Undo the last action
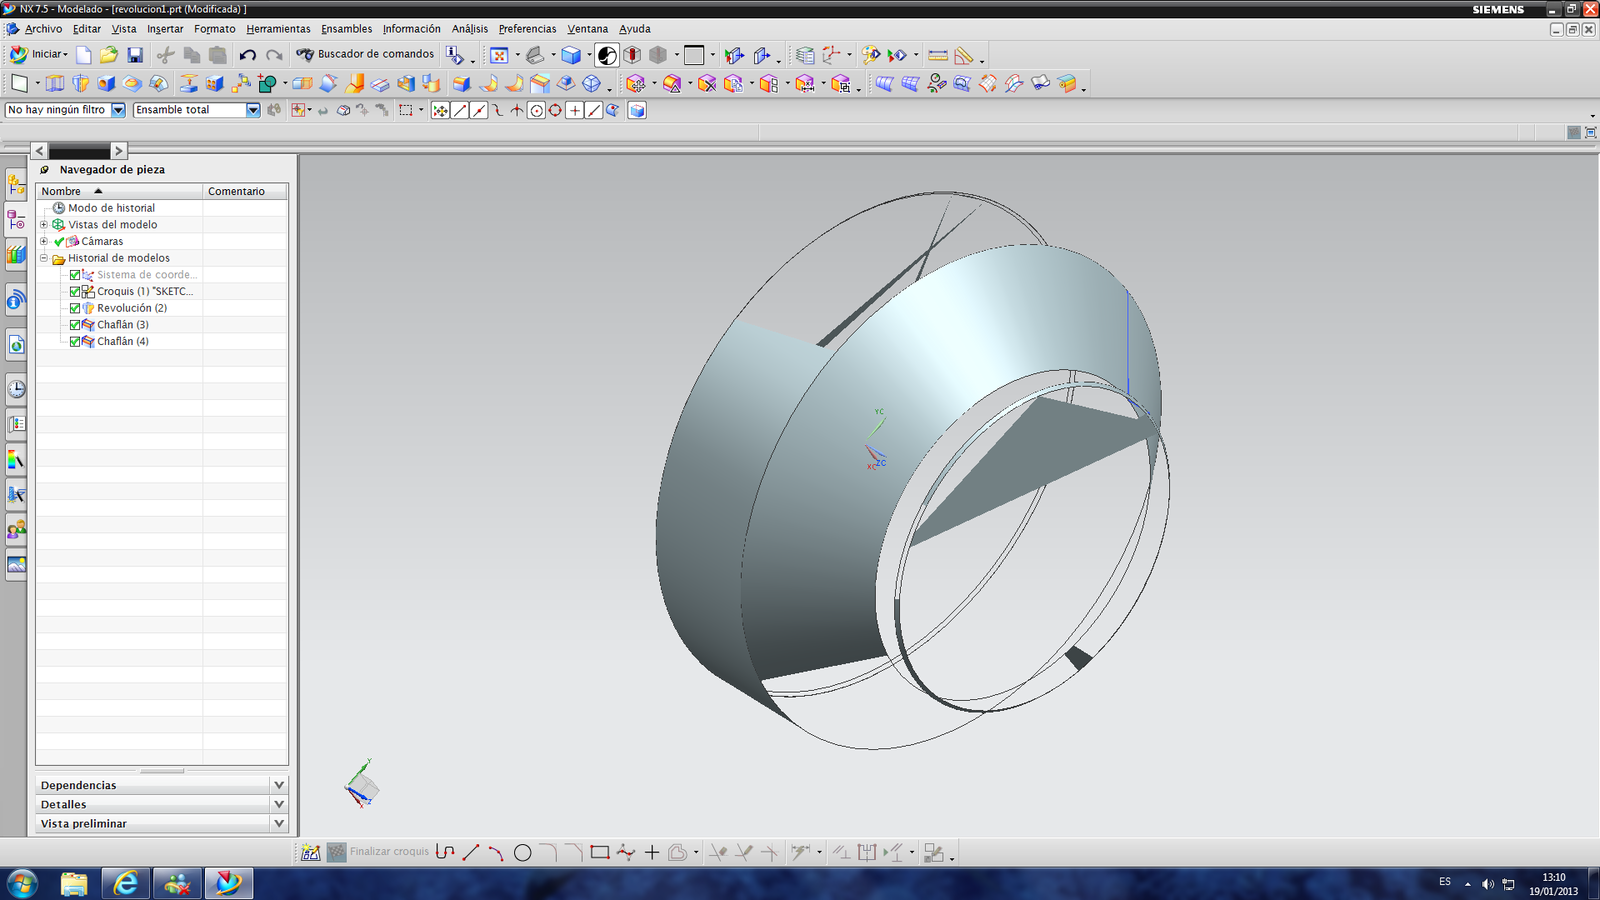1600x900 pixels. (248, 55)
